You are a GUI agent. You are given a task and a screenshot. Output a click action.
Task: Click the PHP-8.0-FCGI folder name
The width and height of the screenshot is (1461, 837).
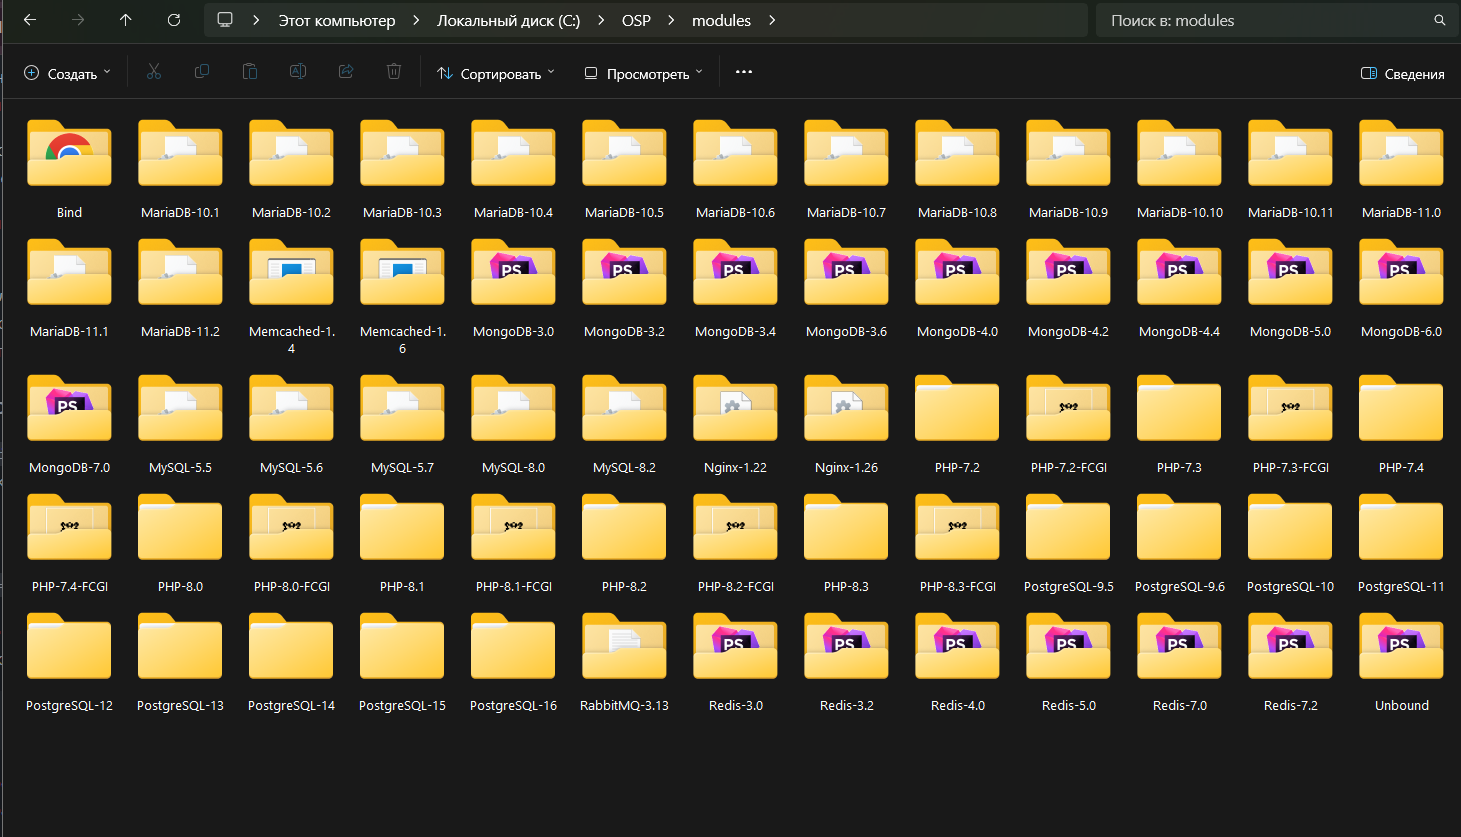point(291,586)
